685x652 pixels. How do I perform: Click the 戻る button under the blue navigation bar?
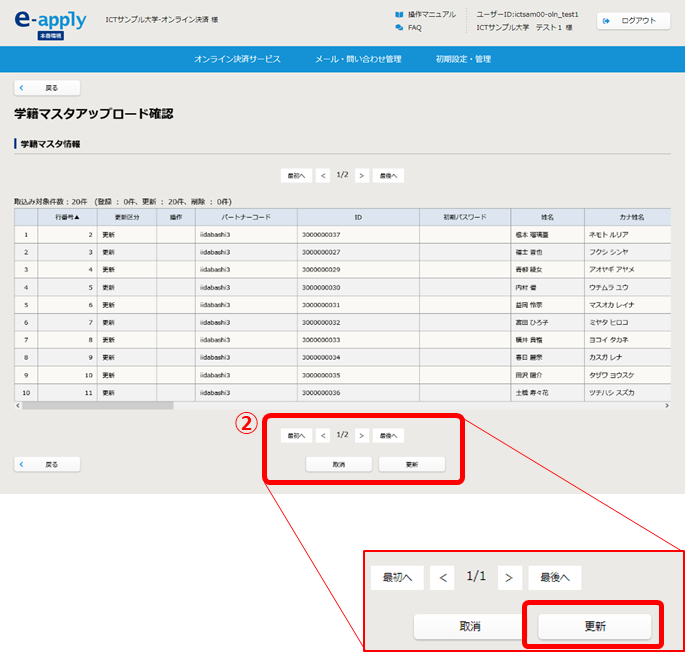pos(47,88)
